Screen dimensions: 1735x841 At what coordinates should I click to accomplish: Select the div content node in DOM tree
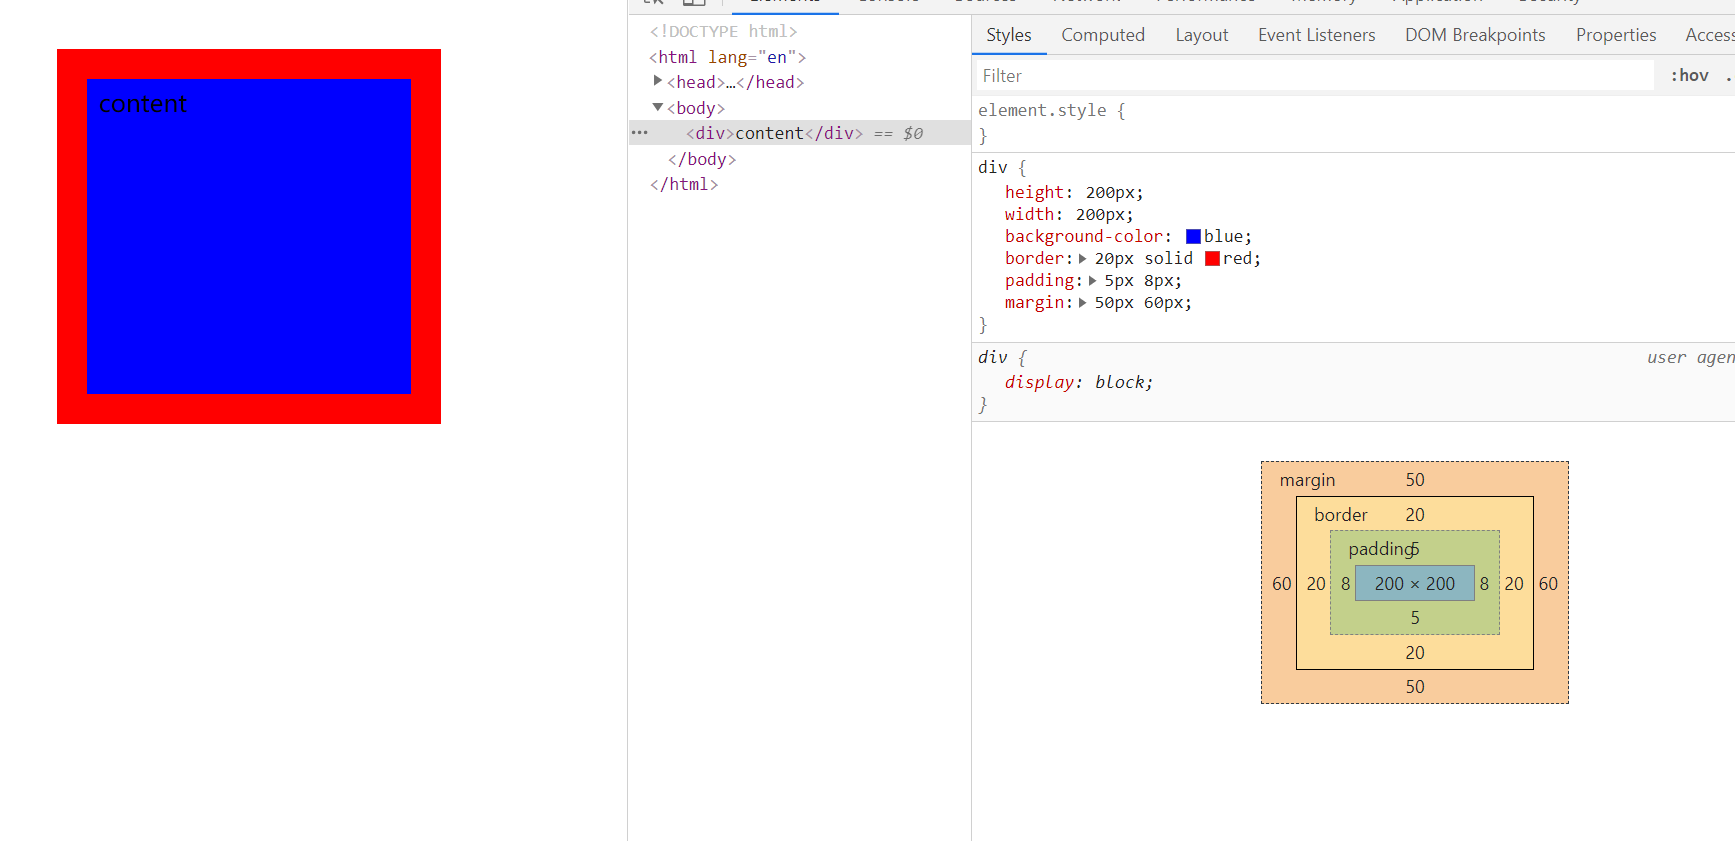[x=799, y=133]
